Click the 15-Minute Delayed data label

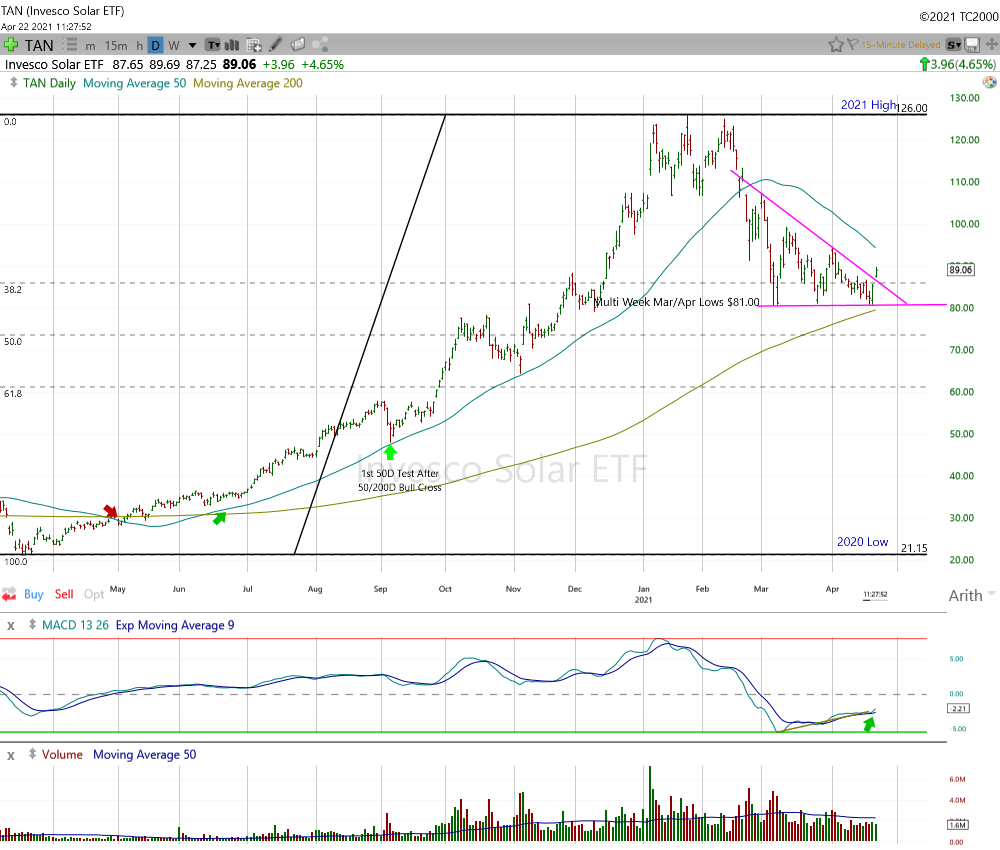[x=901, y=45]
